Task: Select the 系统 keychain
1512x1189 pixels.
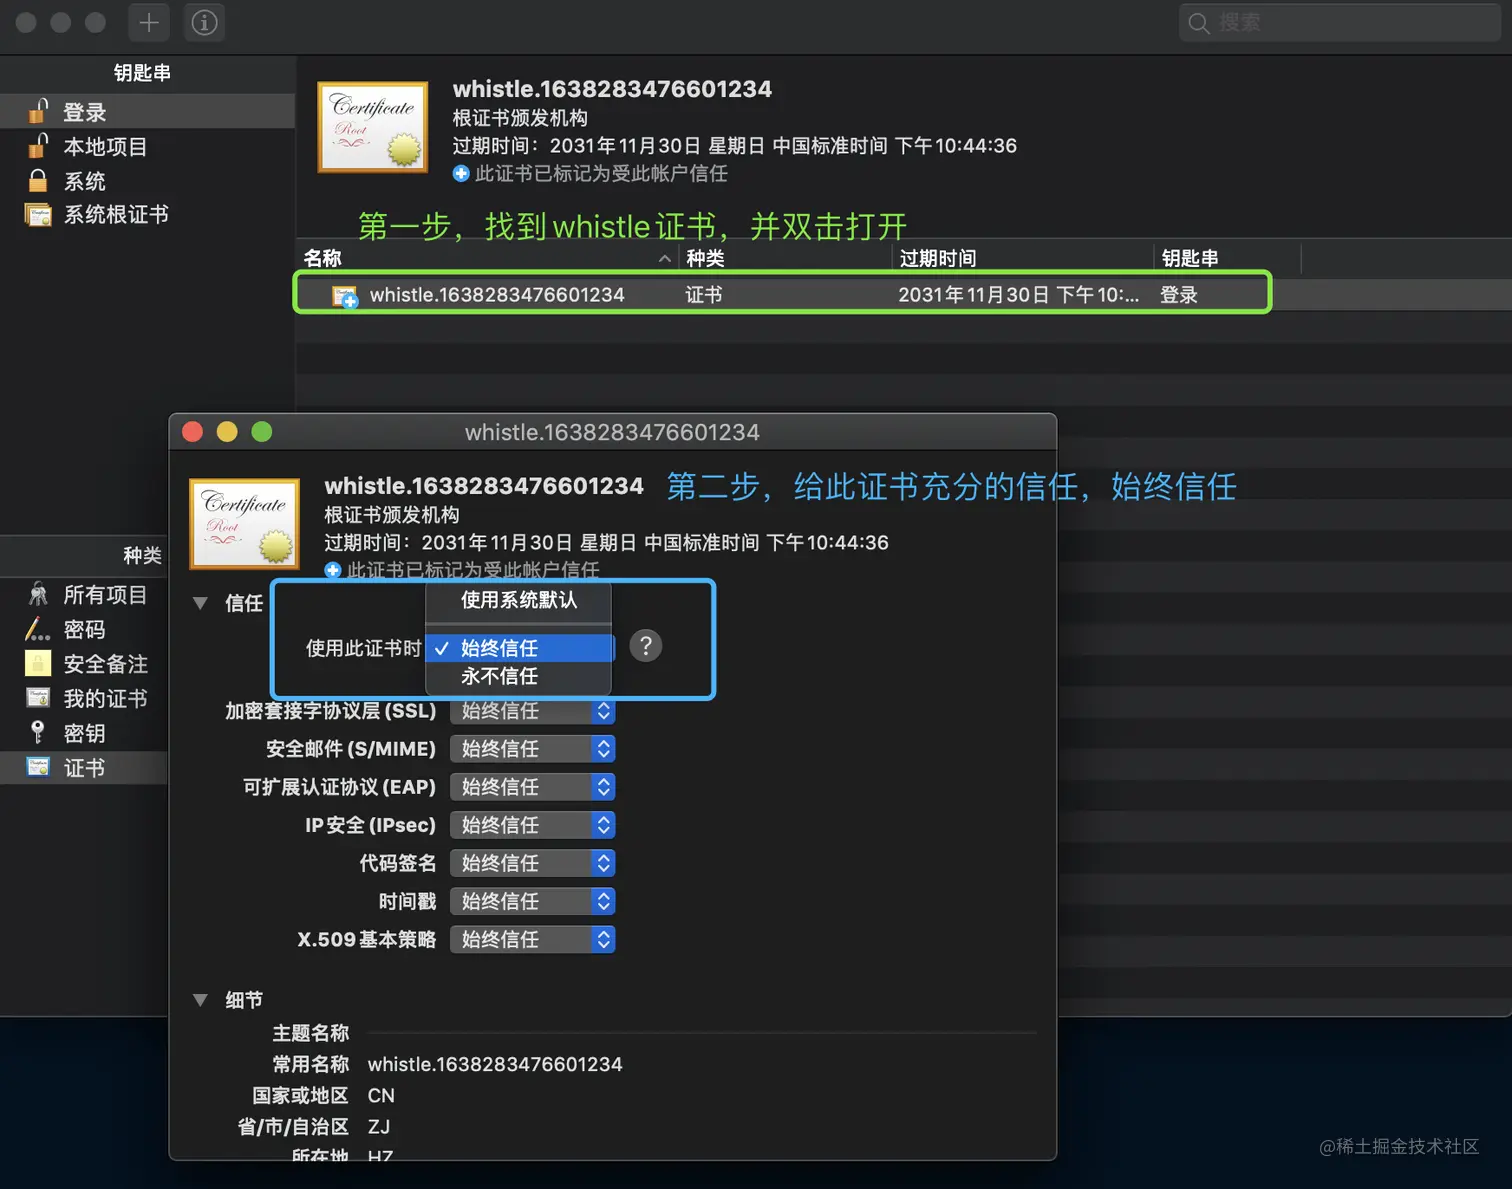Action: [x=147, y=181]
